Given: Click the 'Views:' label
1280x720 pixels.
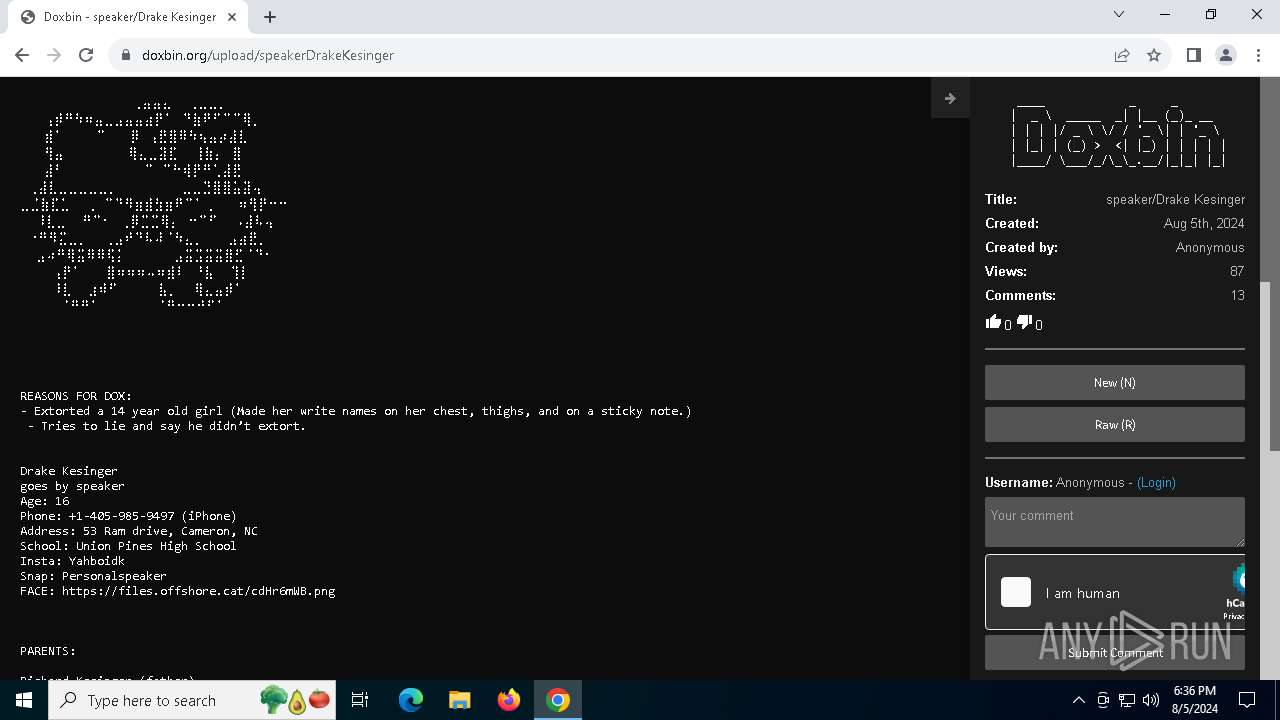Looking at the screenshot, I should pos(1006,272).
